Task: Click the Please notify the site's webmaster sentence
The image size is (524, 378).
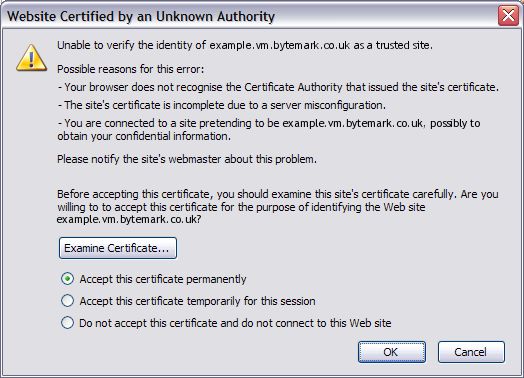Action: [x=187, y=159]
